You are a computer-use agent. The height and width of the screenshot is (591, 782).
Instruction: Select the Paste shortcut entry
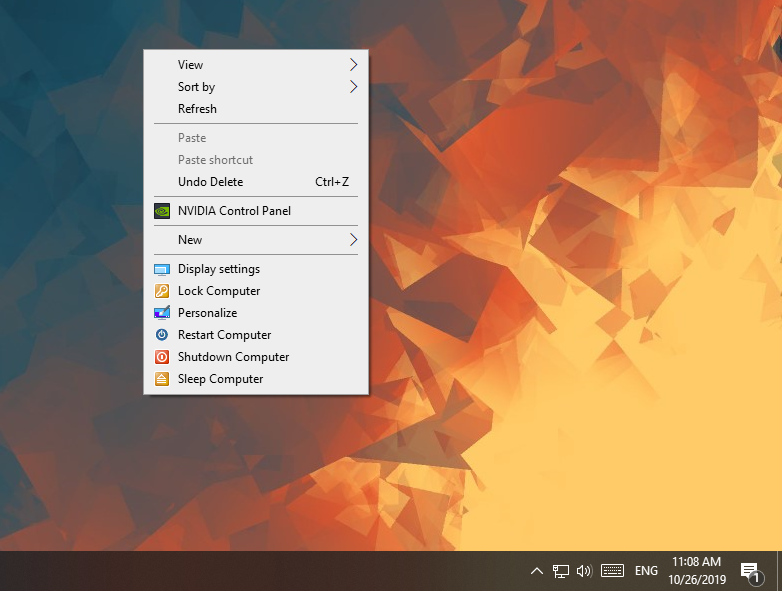256,160
